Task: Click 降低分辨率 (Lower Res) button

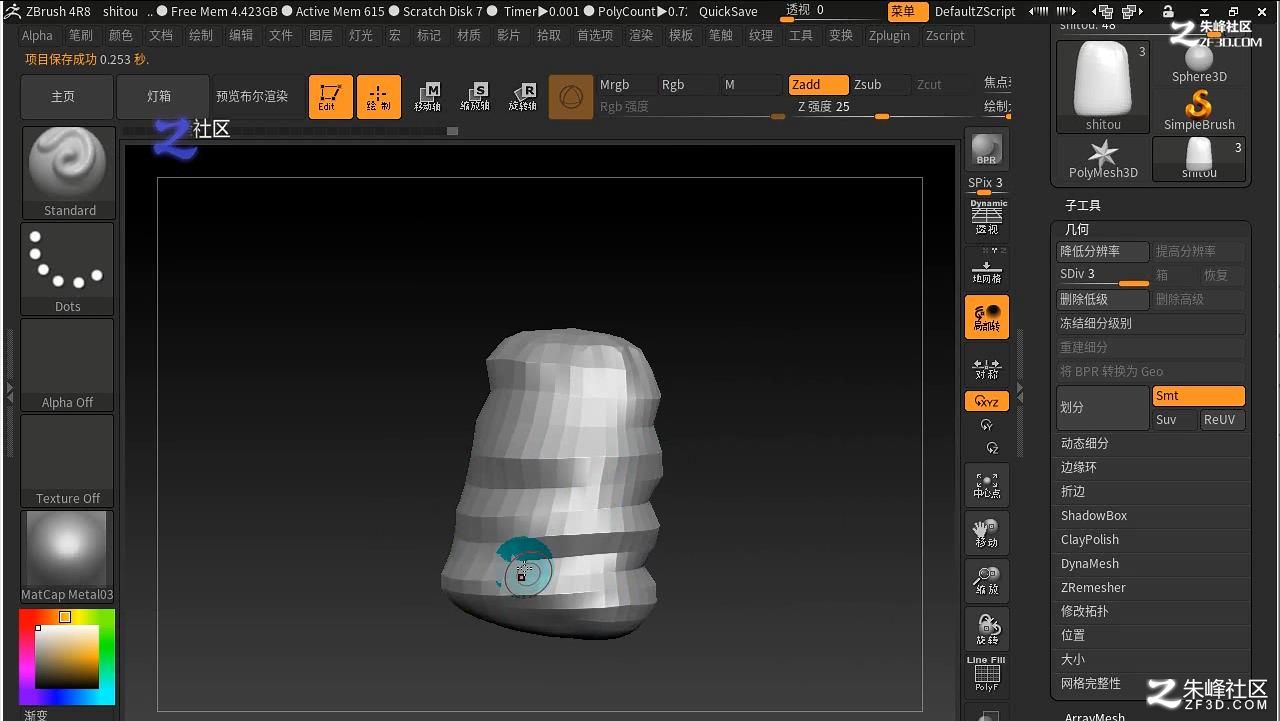Action: click(1103, 252)
